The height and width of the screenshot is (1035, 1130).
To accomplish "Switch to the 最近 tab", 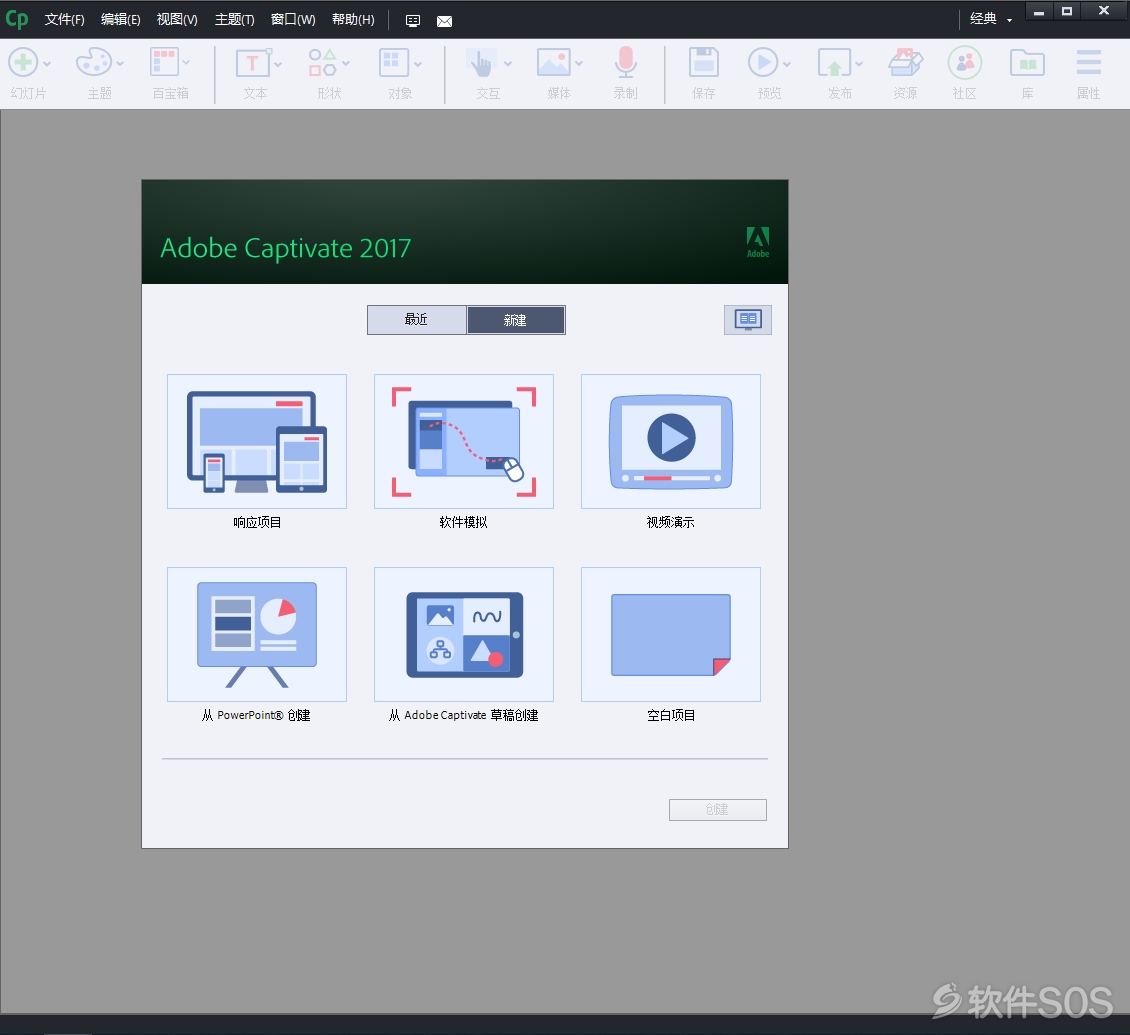I will click(x=417, y=320).
